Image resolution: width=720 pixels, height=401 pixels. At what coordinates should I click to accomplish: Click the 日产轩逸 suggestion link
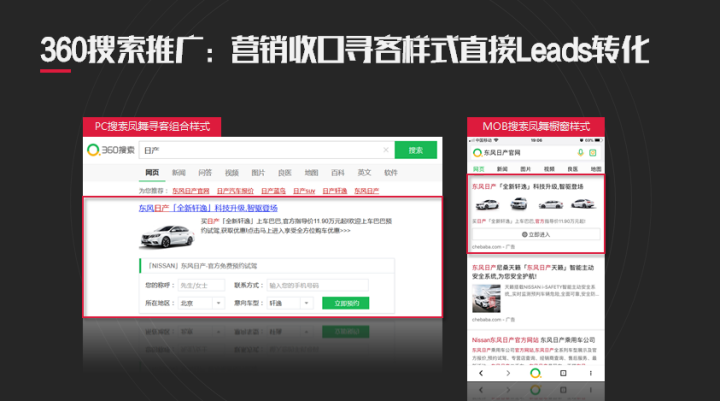pyautogui.click(x=335, y=191)
